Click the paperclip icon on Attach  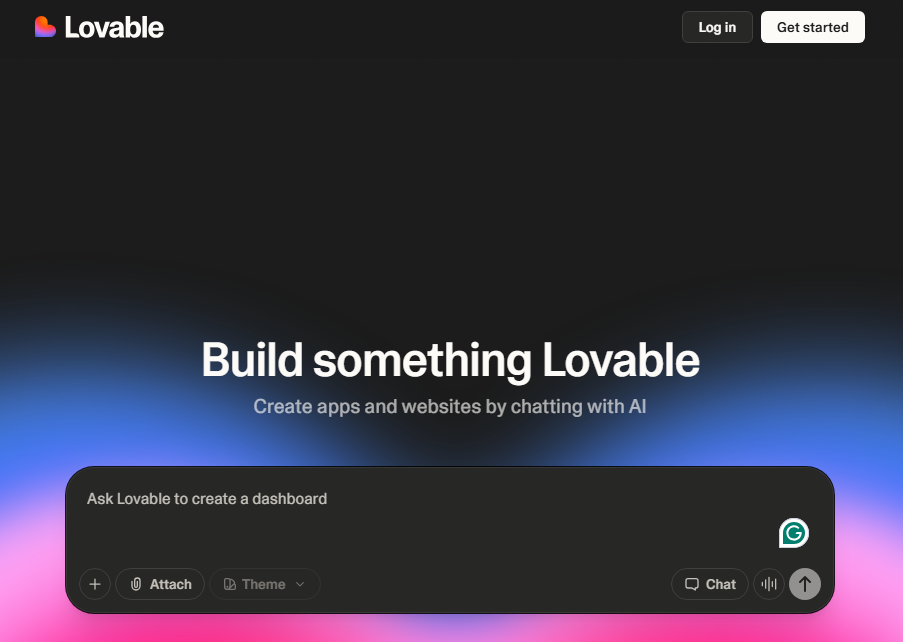(x=136, y=584)
